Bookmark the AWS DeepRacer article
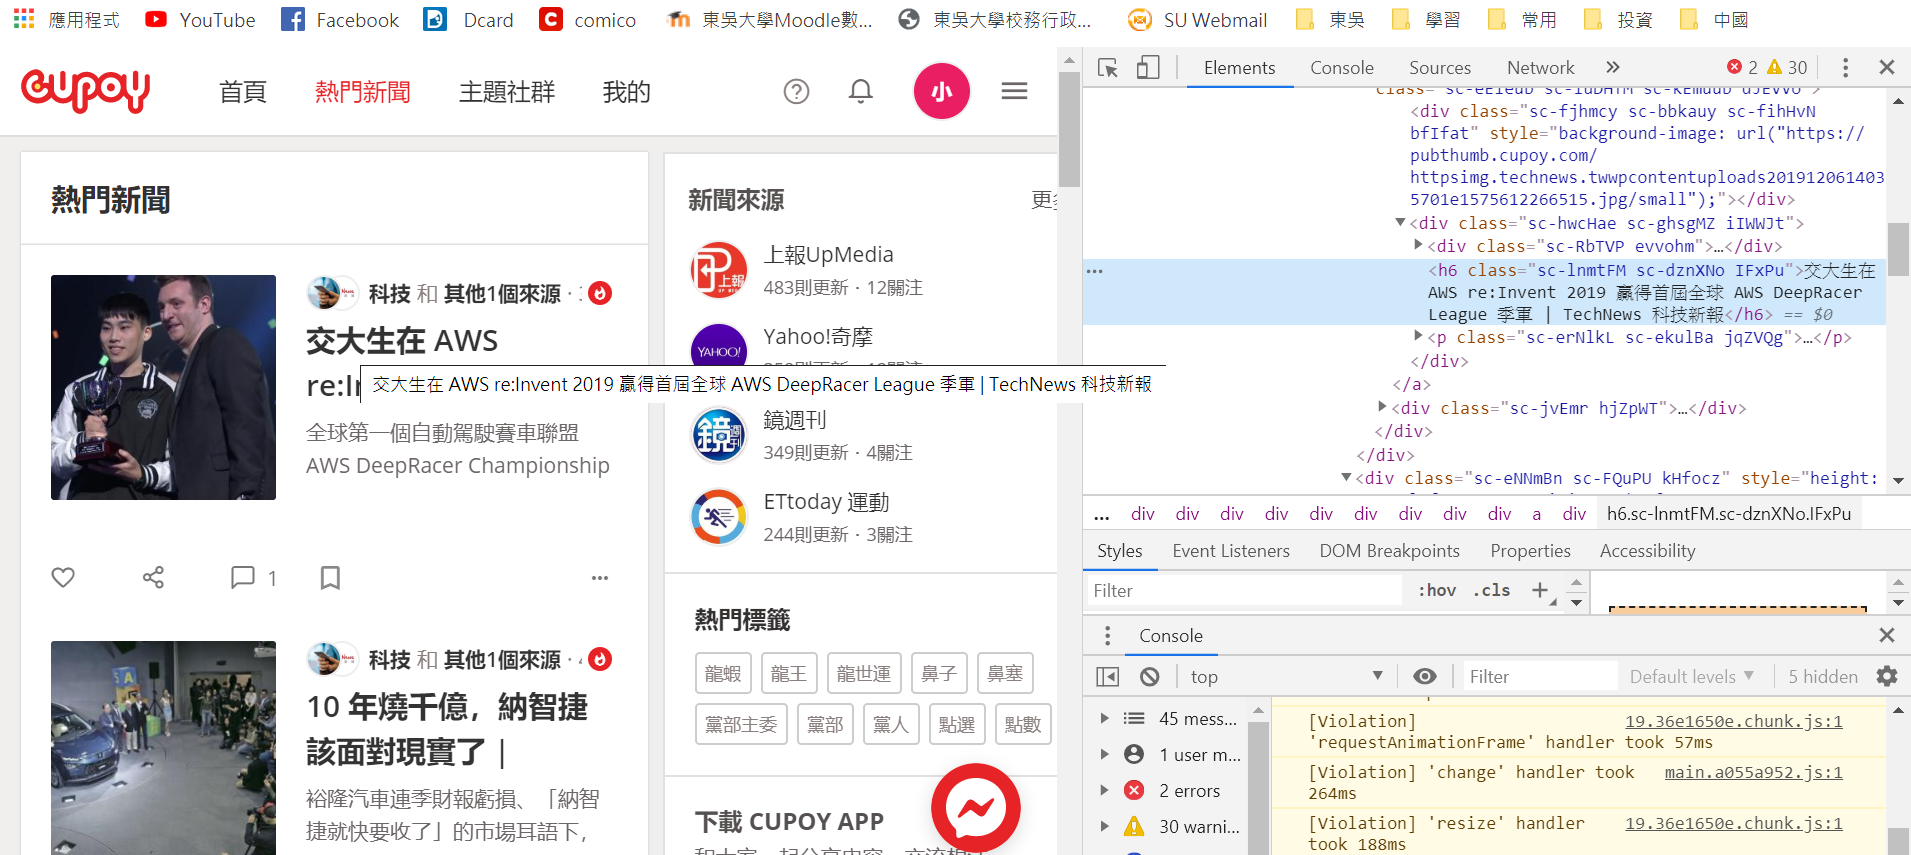Screen dimensions: 1911x855 point(330,577)
